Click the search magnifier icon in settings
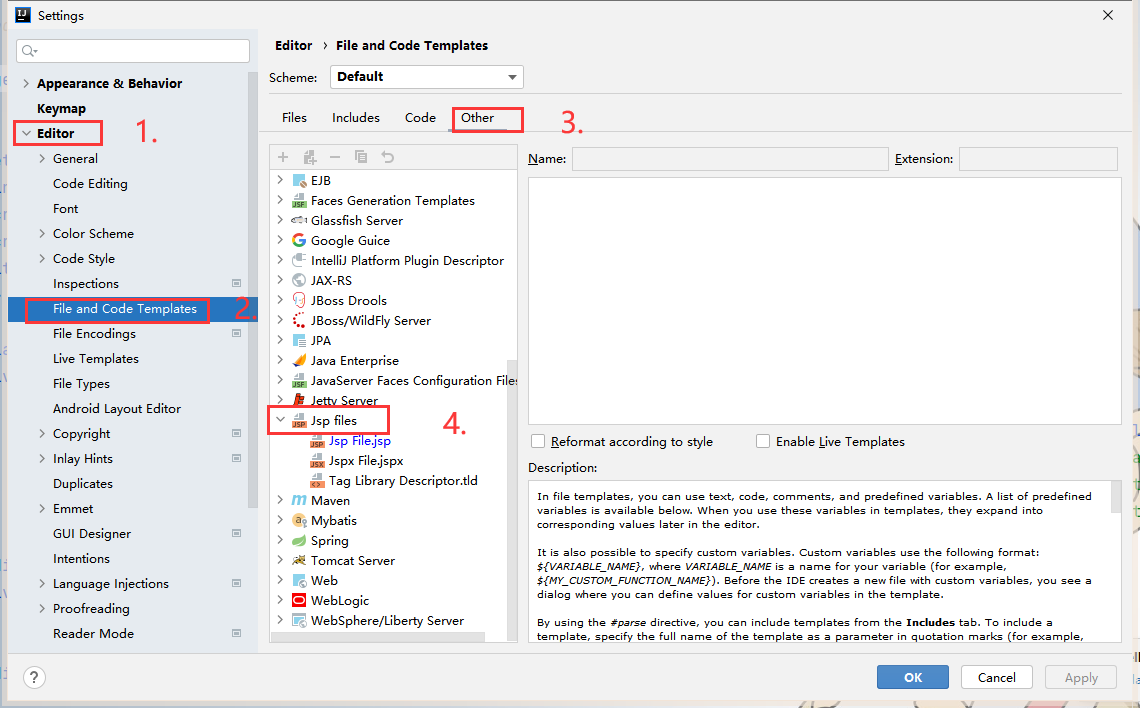This screenshot has width=1140, height=708. 29,51
